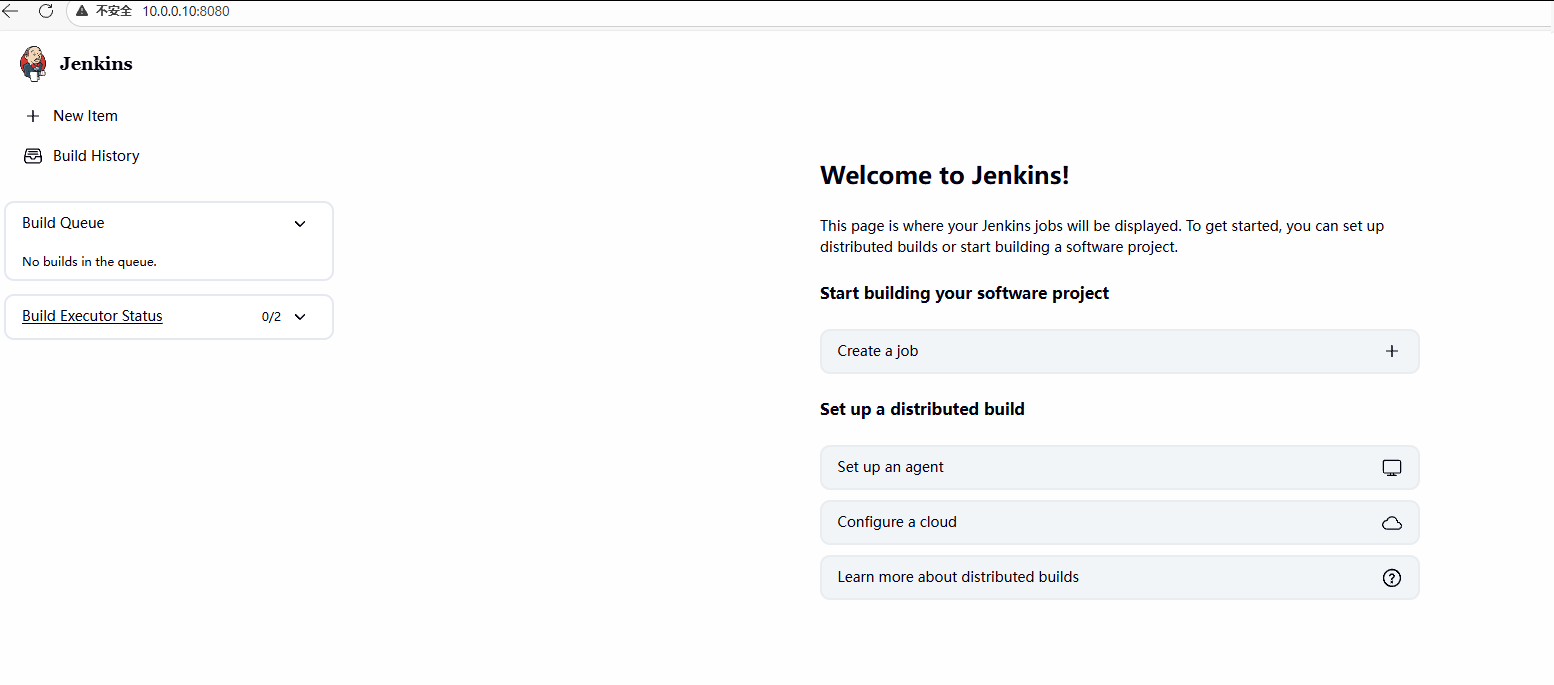
Task: Click the not-secure warning icon in address bar
Action: [x=83, y=11]
